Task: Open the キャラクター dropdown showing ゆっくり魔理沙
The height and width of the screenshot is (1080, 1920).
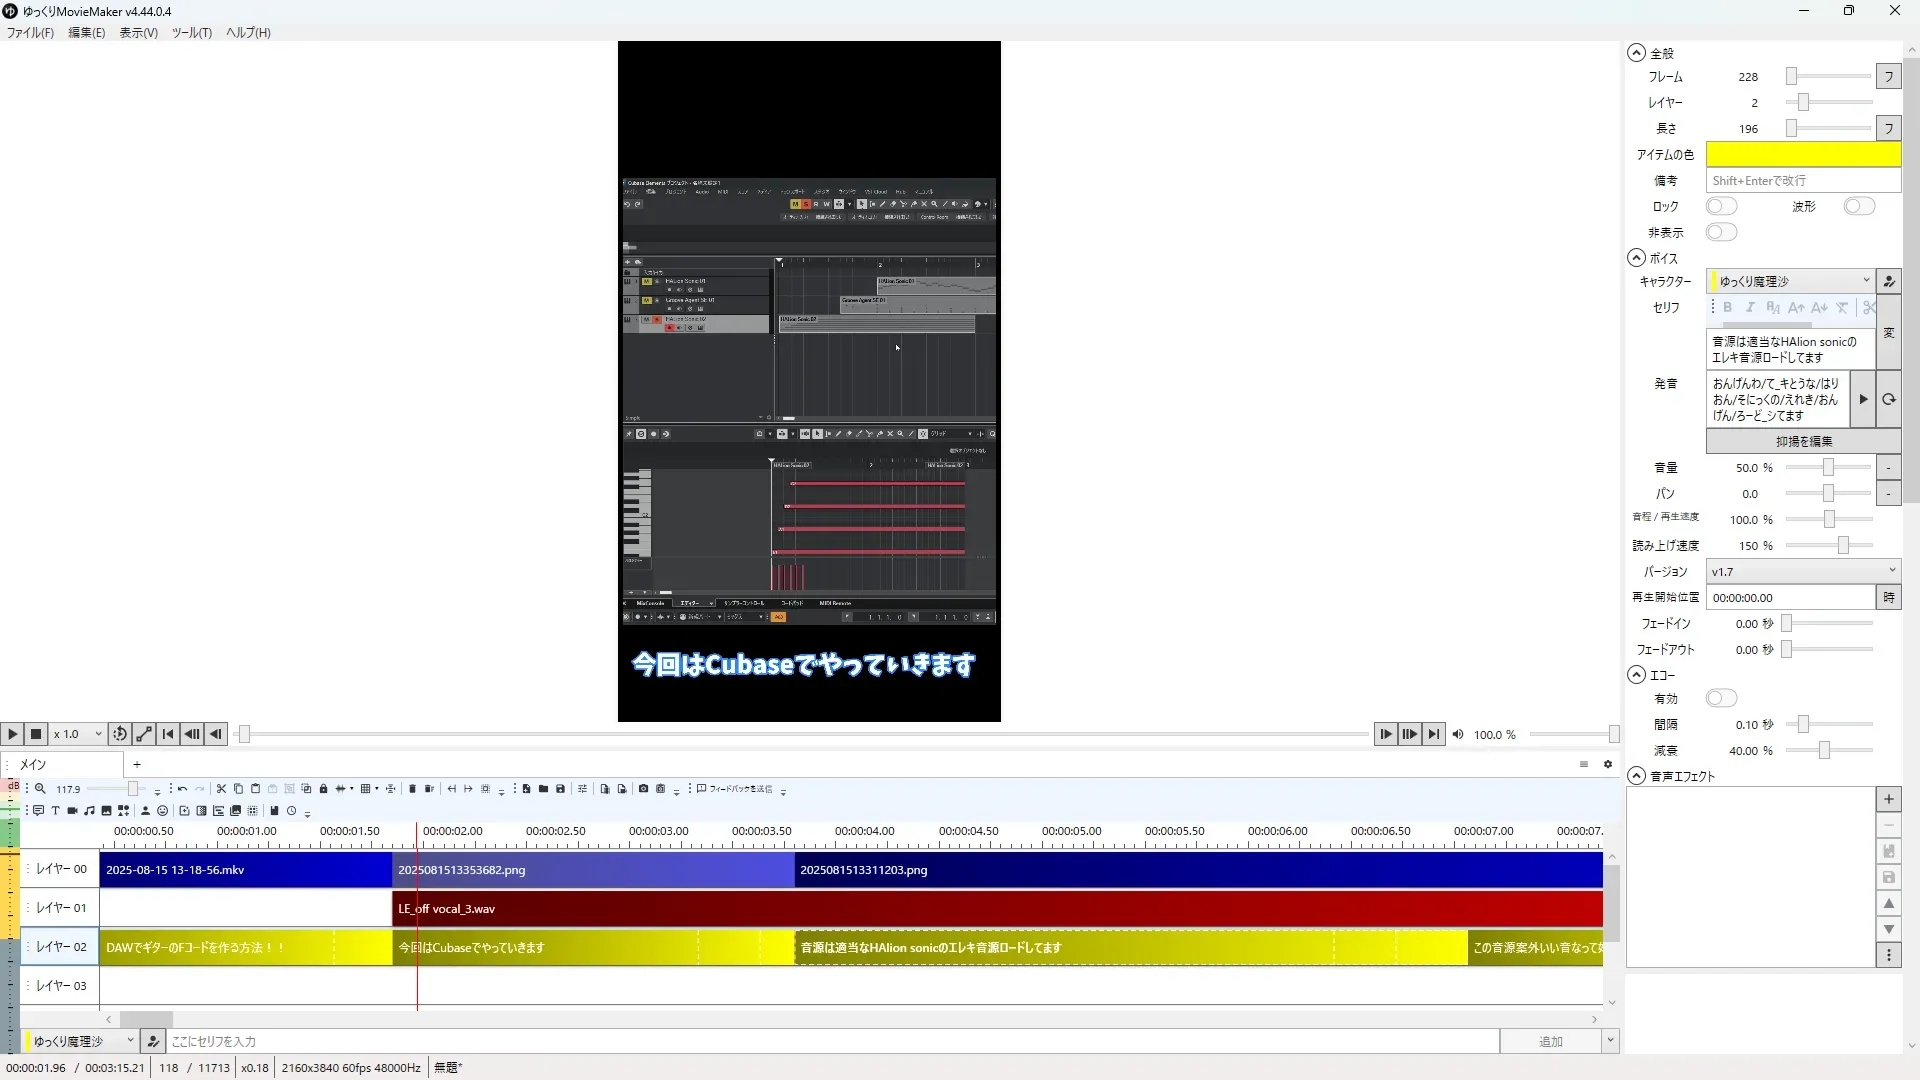Action: click(x=1790, y=281)
